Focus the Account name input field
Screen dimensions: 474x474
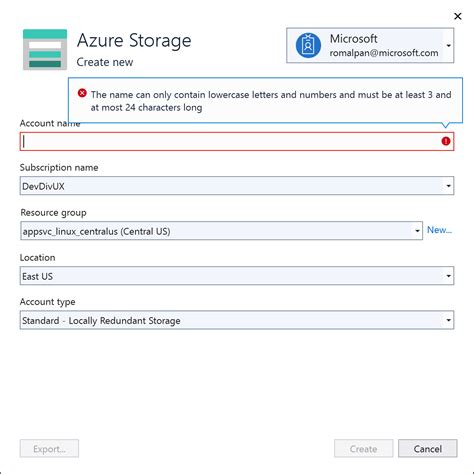point(237,141)
